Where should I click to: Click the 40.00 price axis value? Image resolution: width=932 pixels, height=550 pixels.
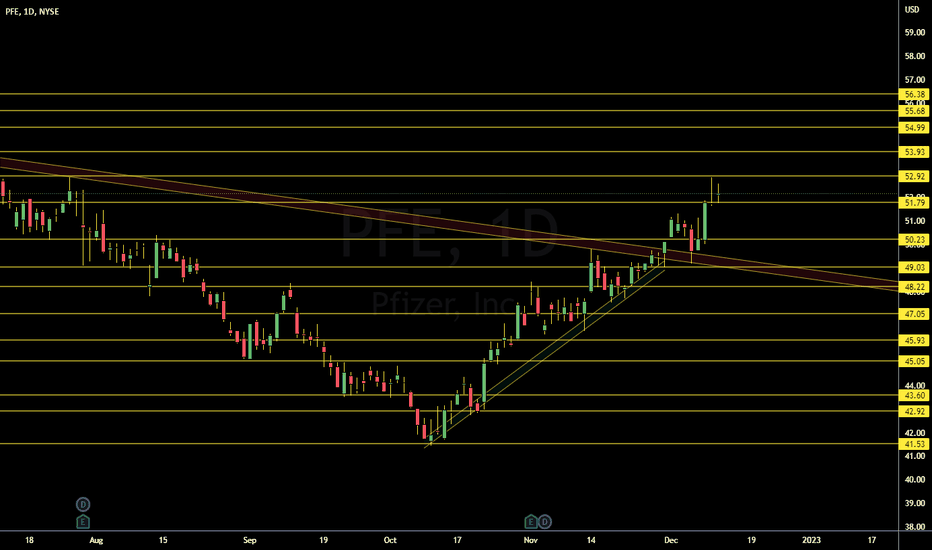coord(914,479)
